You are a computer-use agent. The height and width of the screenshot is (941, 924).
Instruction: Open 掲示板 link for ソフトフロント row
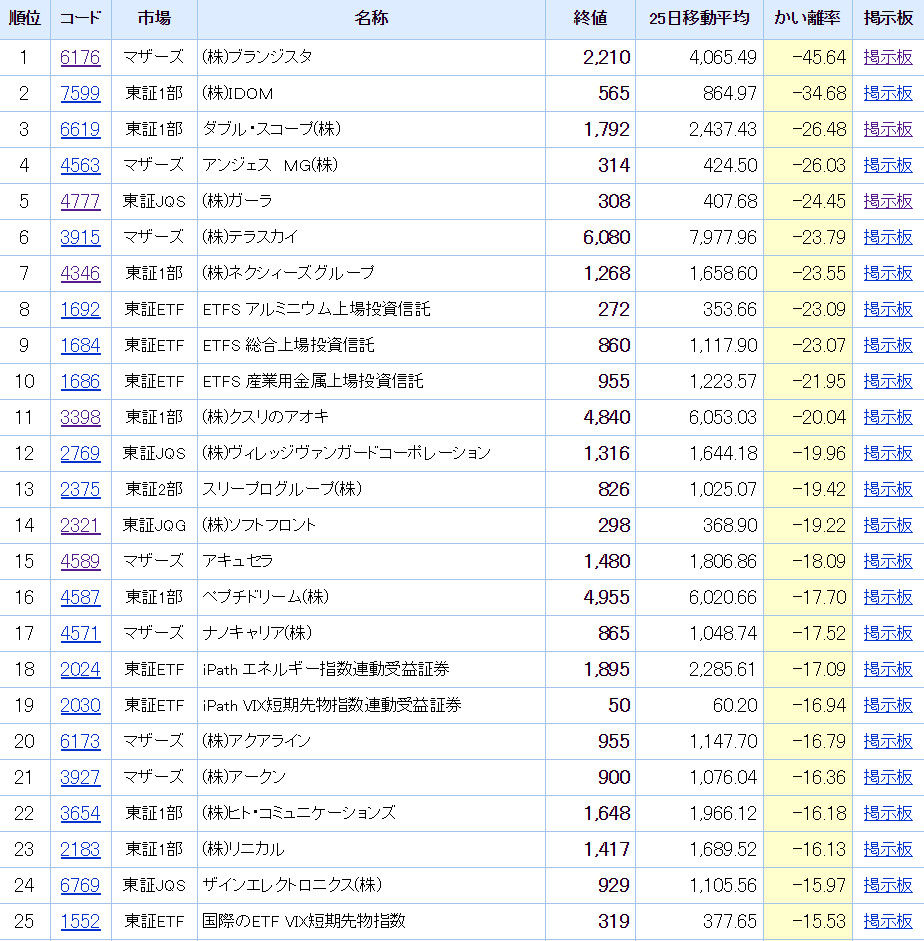[x=888, y=526]
